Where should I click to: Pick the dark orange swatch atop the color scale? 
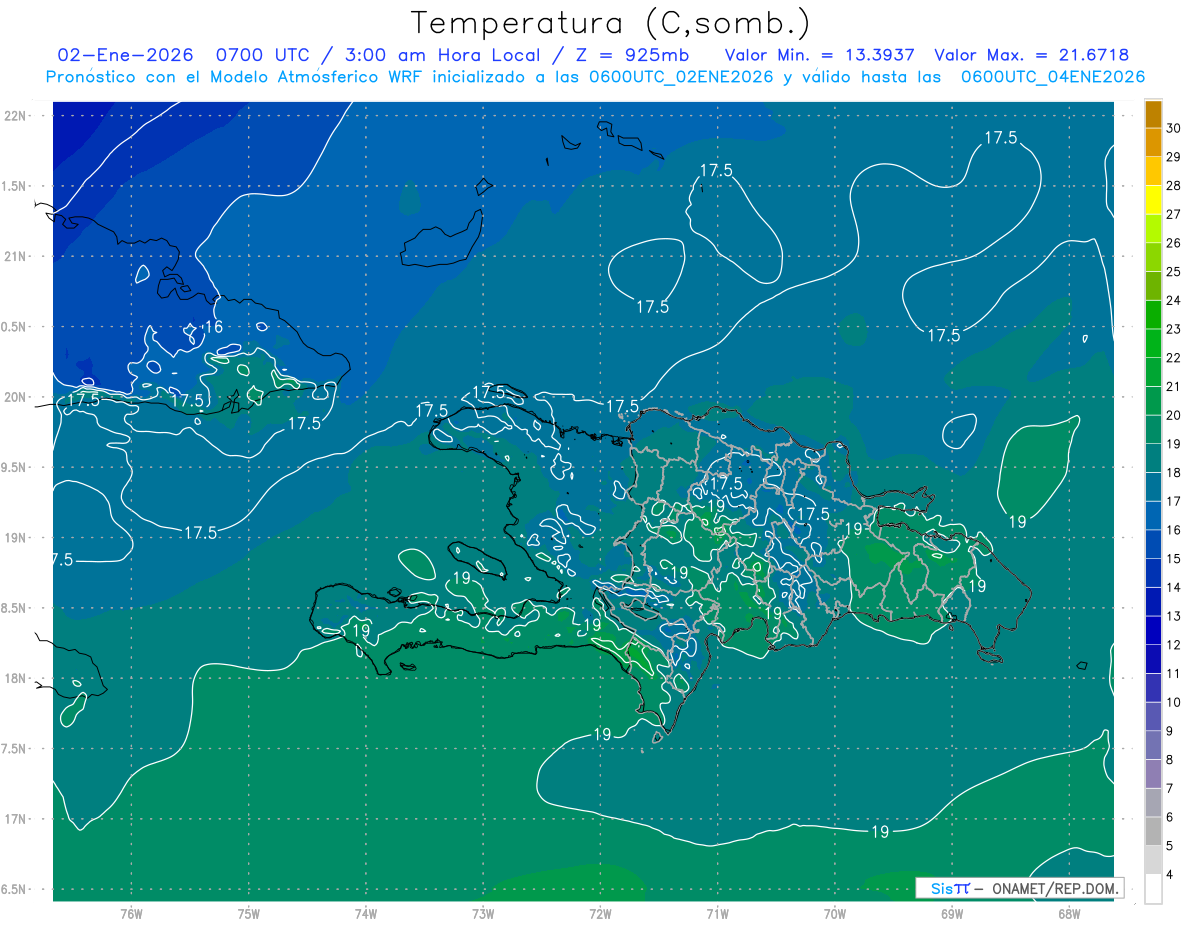[x=1153, y=113]
